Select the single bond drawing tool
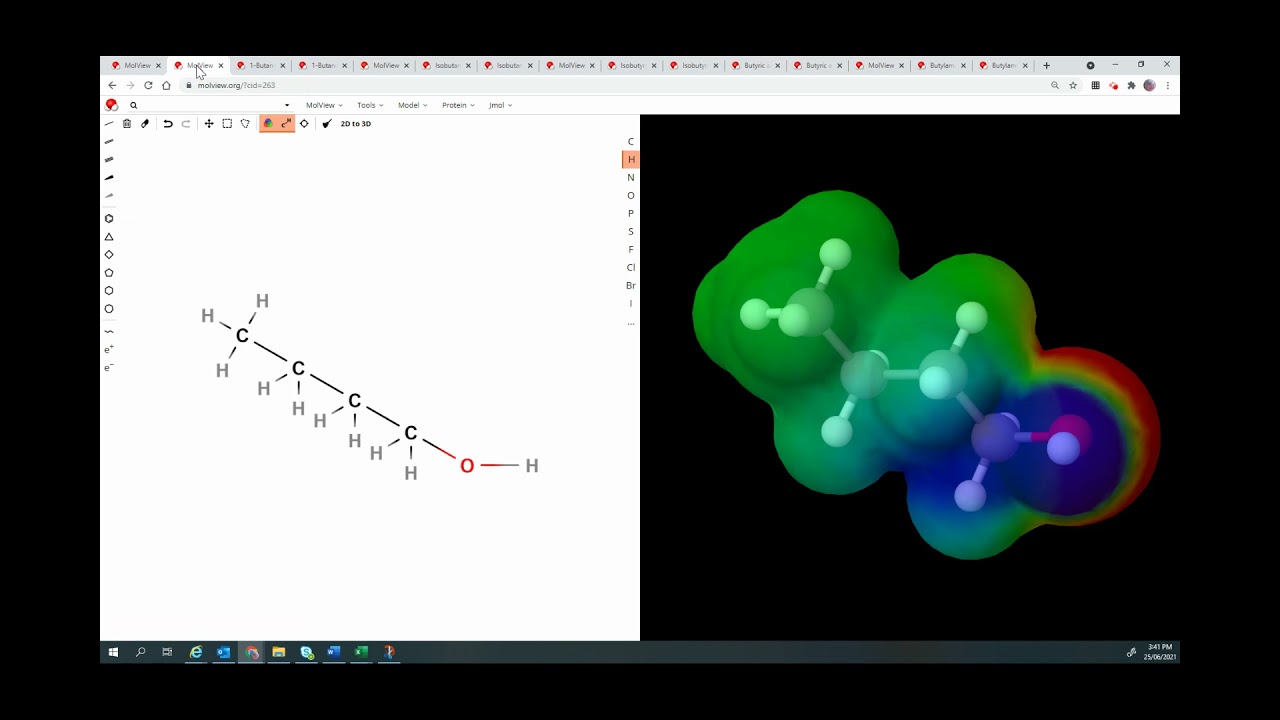The height and width of the screenshot is (720, 1280). [109, 123]
